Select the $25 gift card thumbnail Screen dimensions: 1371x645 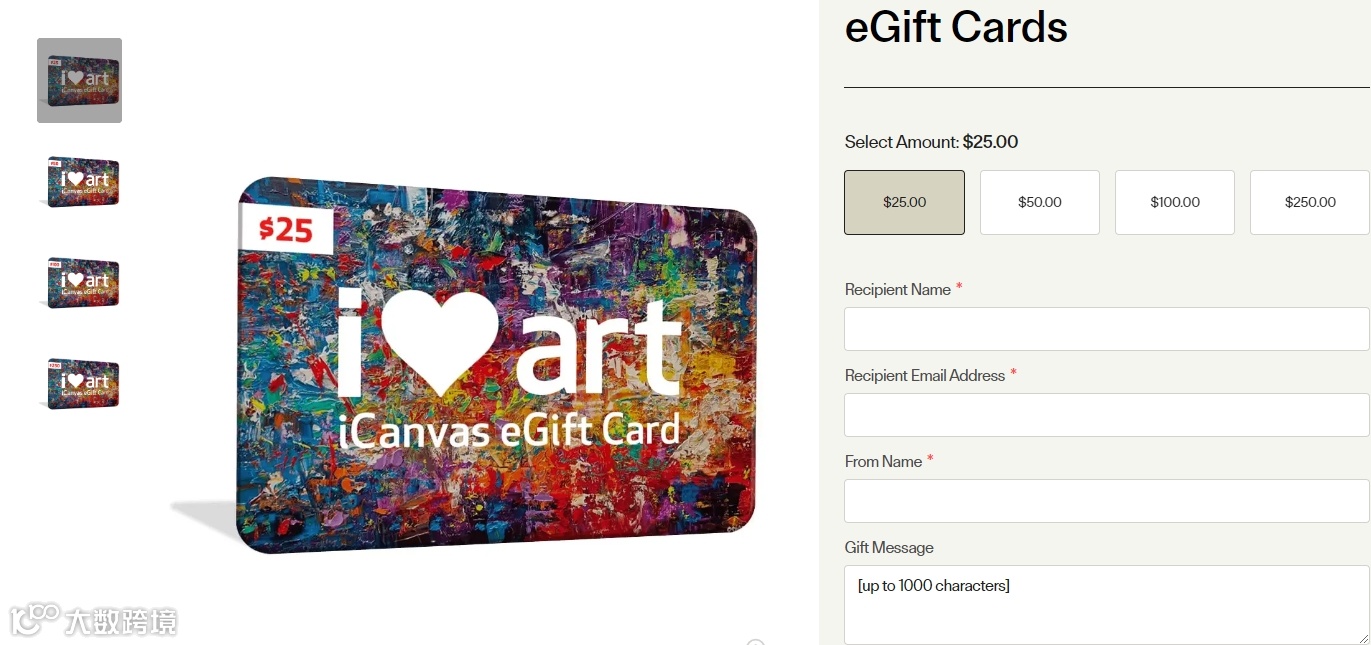pyautogui.click(x=79, y=80)
